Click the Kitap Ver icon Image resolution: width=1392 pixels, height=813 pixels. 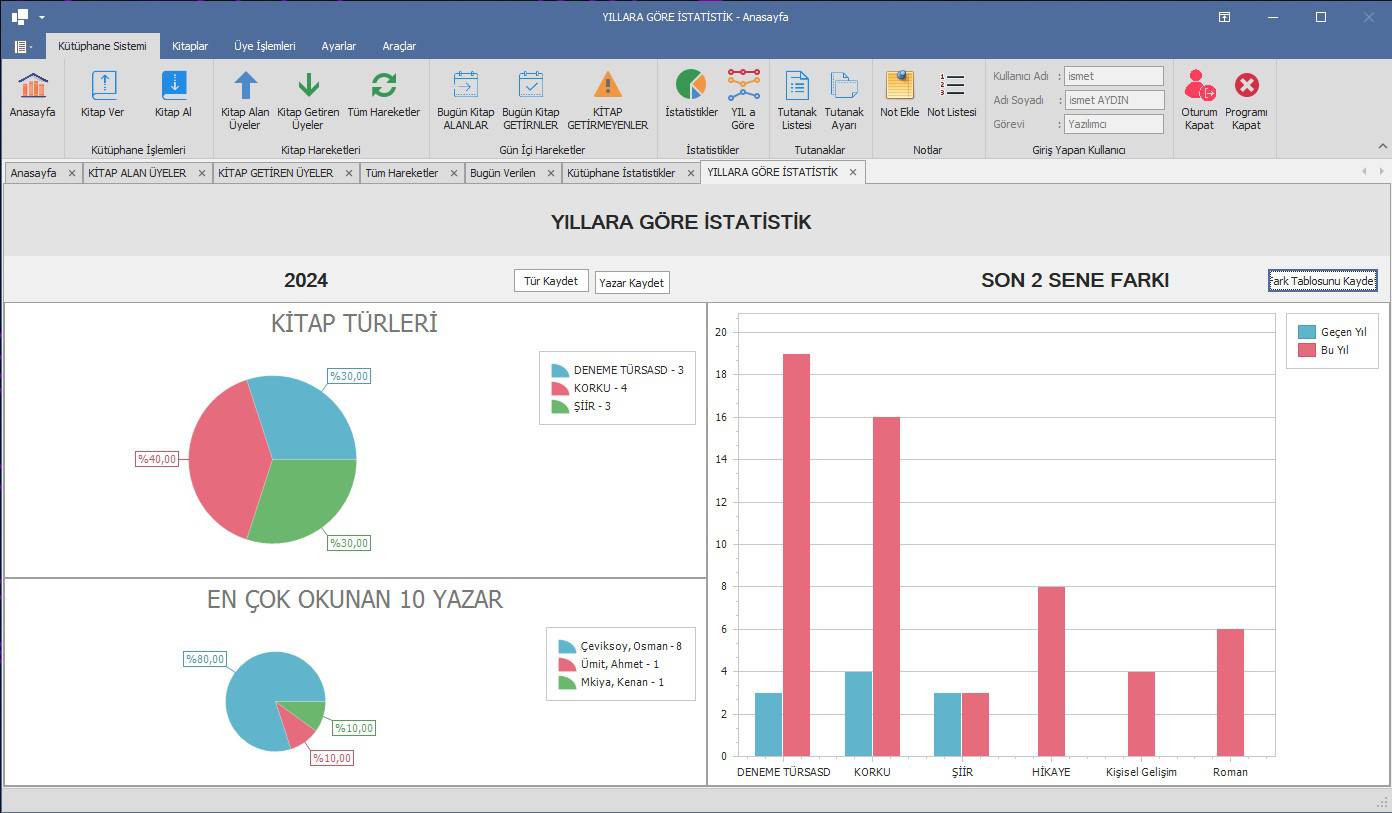[103, 86]
